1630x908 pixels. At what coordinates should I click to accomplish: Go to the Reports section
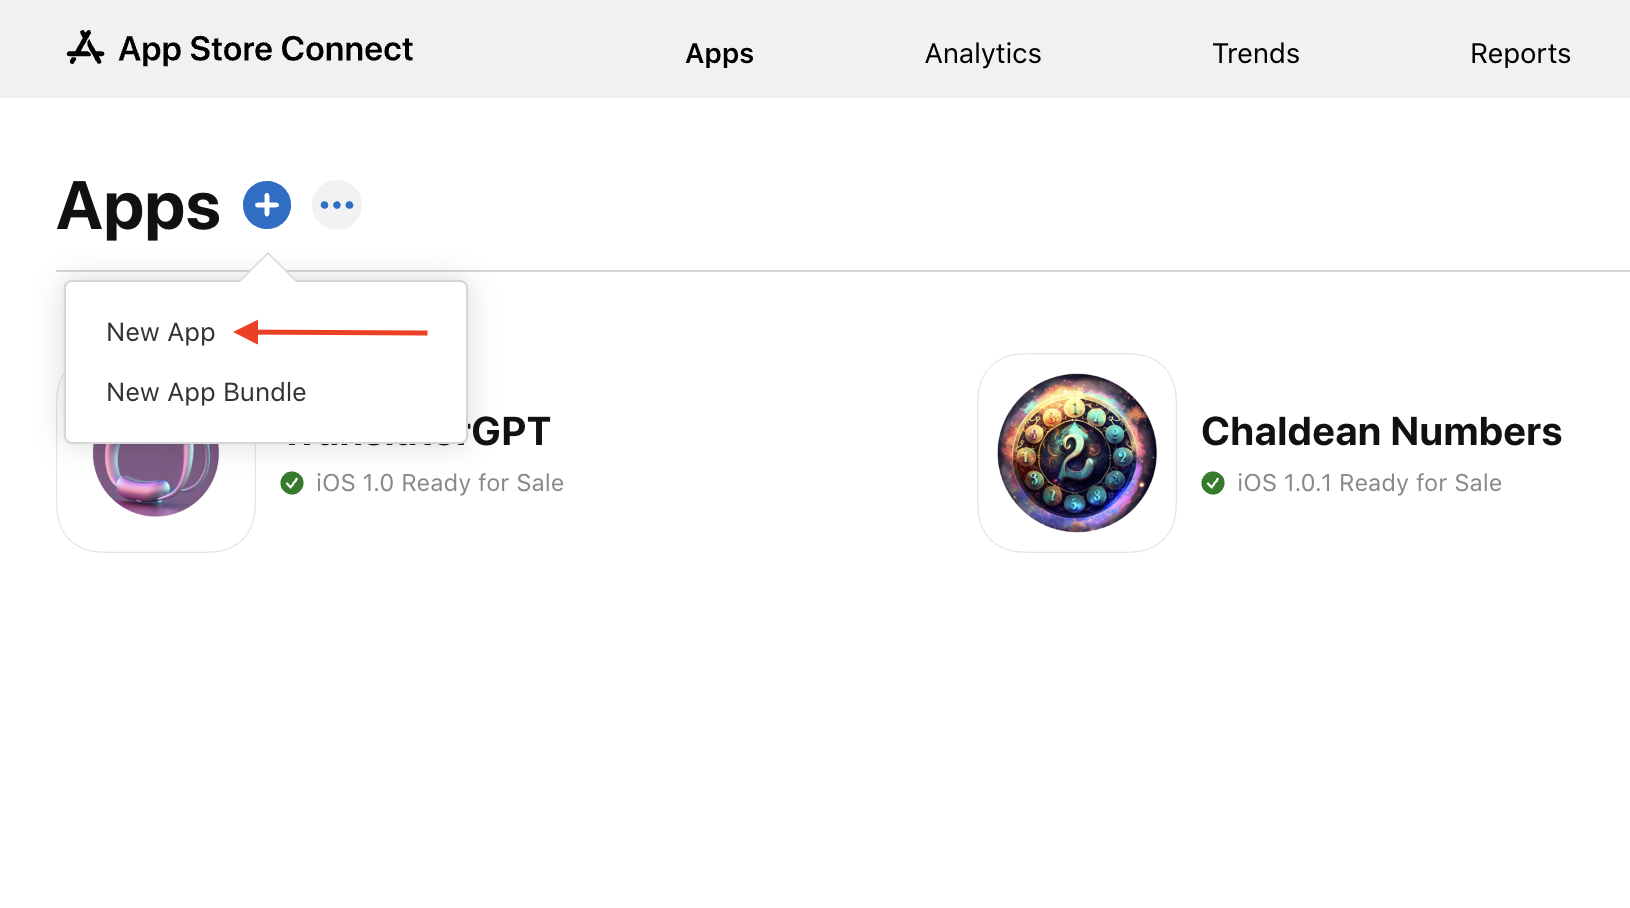tap(1520, 54)
